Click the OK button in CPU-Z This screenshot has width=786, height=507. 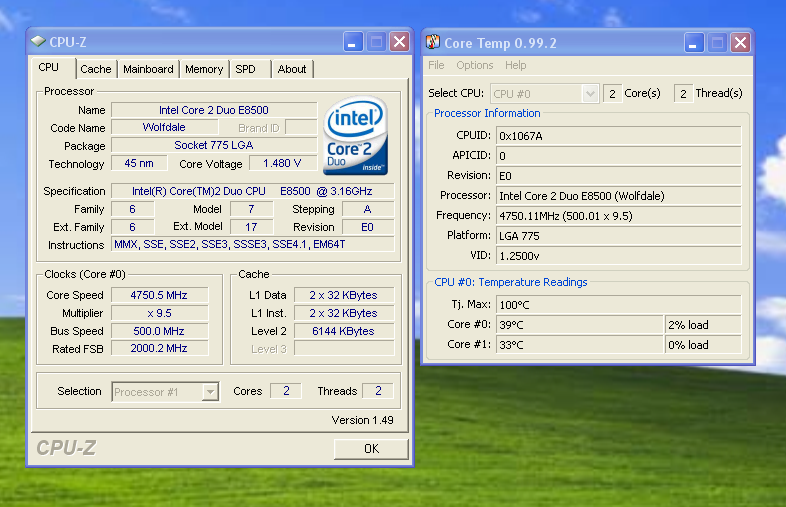(x=371, y=449)
